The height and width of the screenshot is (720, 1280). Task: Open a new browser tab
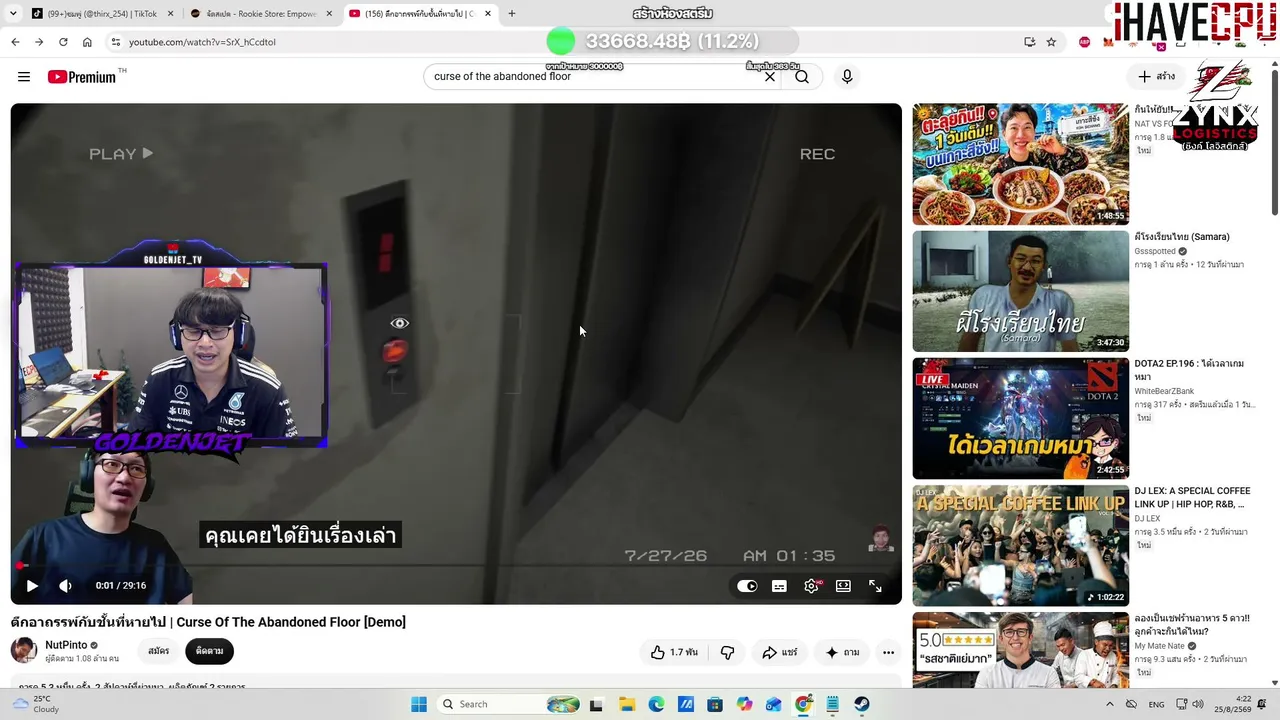512,14
